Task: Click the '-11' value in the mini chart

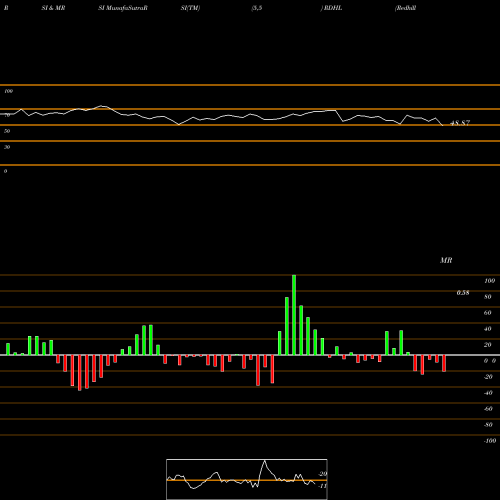Action: tap(323, 486)
